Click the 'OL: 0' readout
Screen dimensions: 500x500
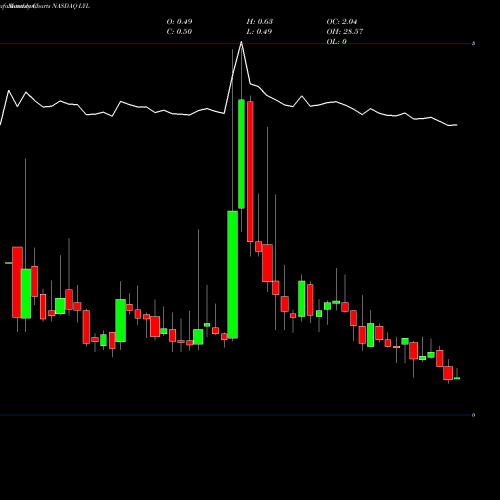(x=336, y=42)
